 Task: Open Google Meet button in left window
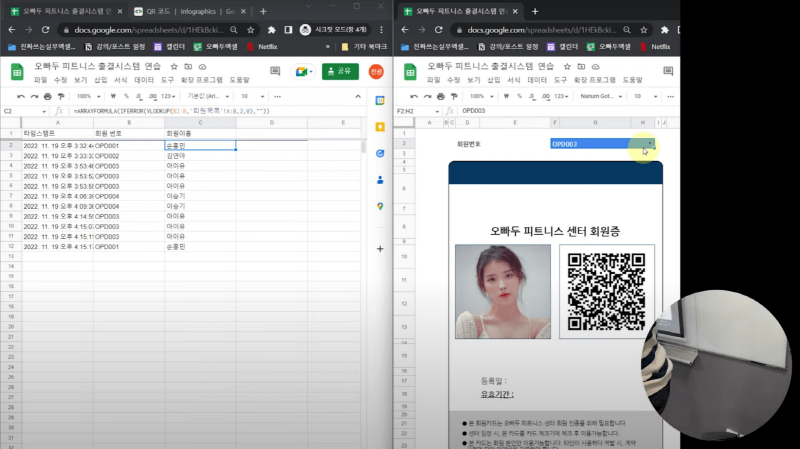coord(304,71)
